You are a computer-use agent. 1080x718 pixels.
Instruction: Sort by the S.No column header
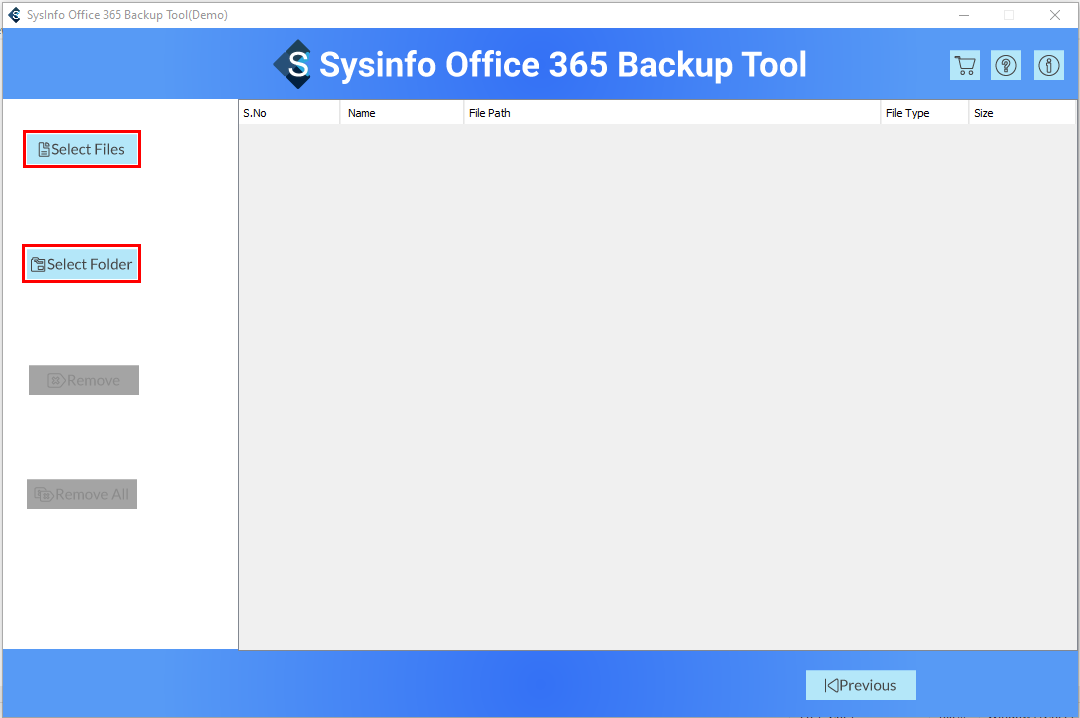[x=288, y=113]
